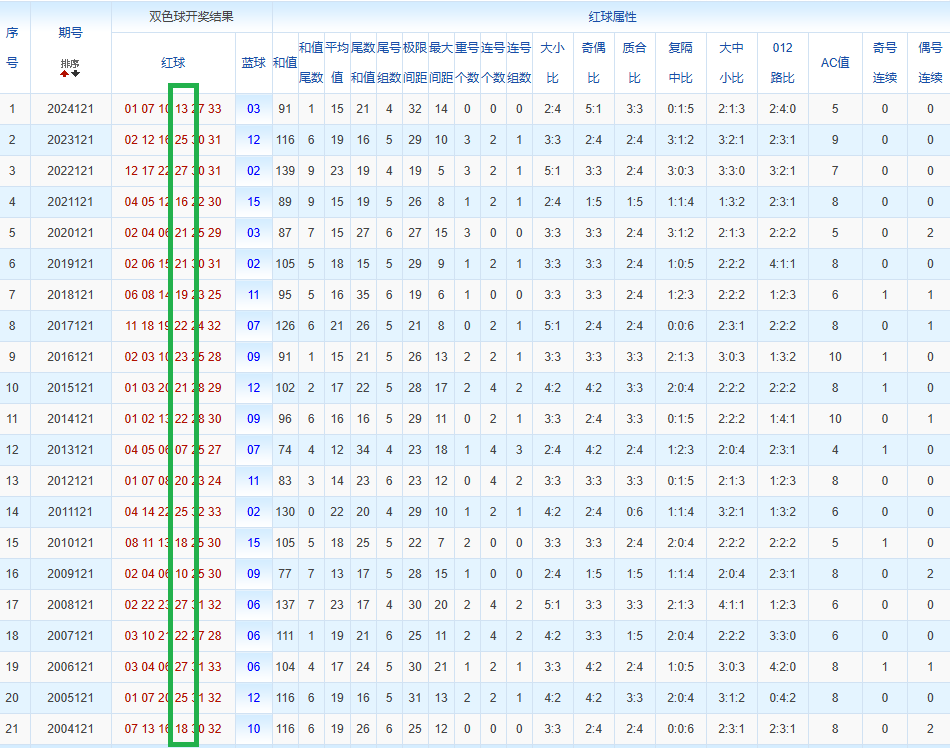Click 尾数和值 35 in row 2018121
The height and width of the screenshot is (748, 950).
pos(362,295)
